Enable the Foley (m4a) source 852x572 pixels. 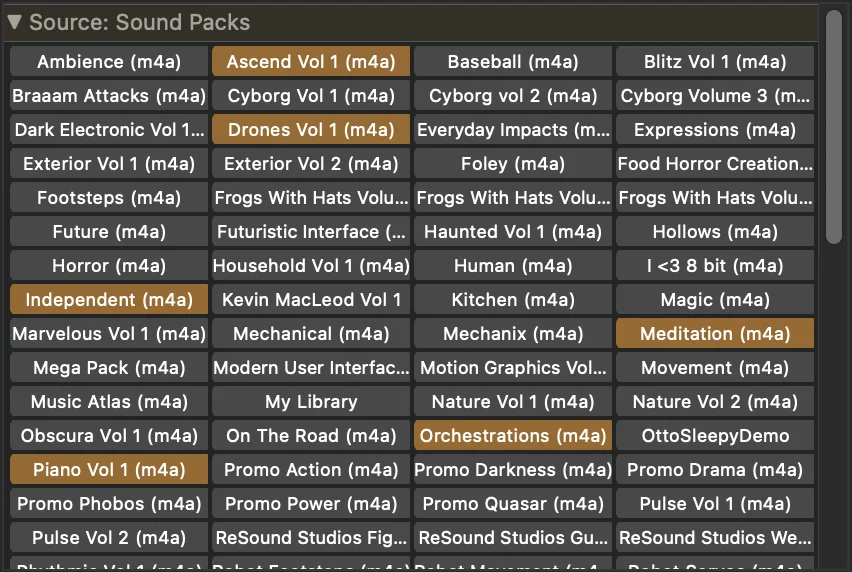point(513,164)
